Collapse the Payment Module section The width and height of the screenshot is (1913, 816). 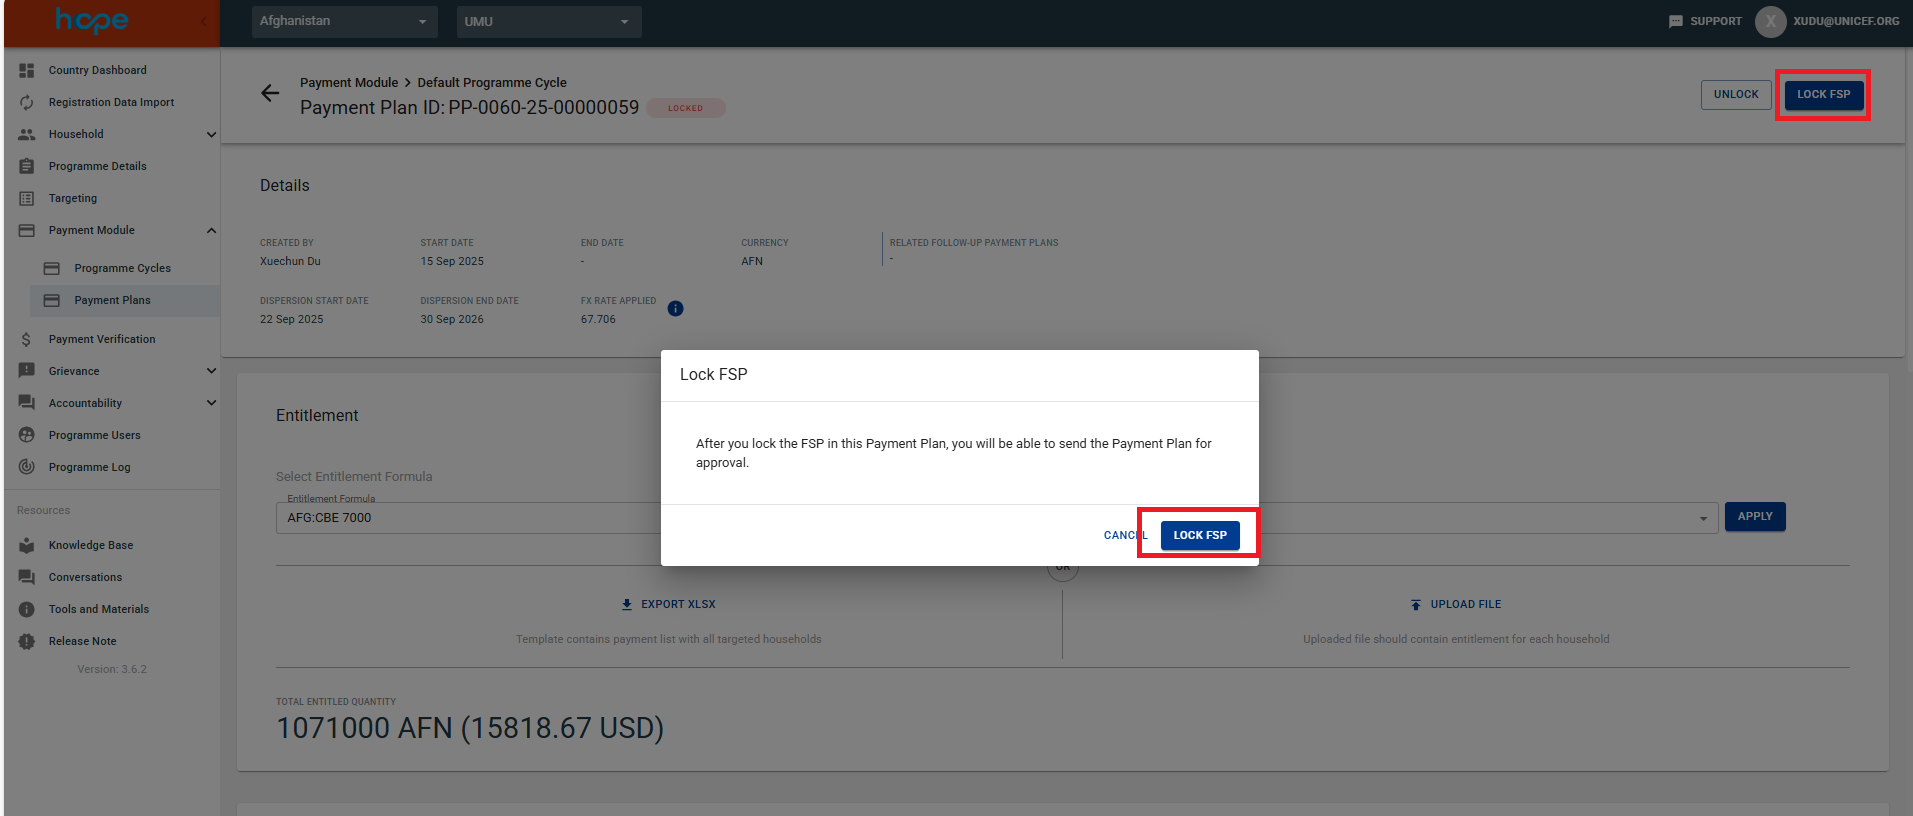pyautogui.click(x=211, y=230)
